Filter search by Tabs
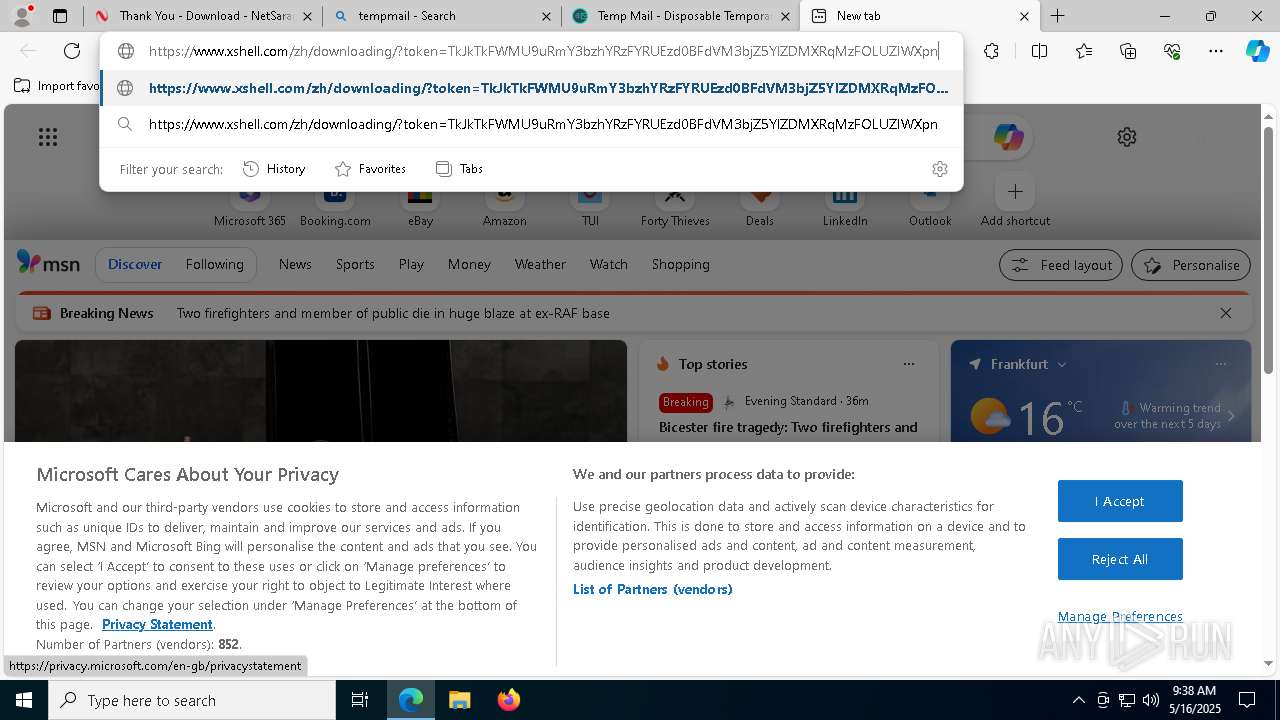1280x720 pixels. [459, 169]
